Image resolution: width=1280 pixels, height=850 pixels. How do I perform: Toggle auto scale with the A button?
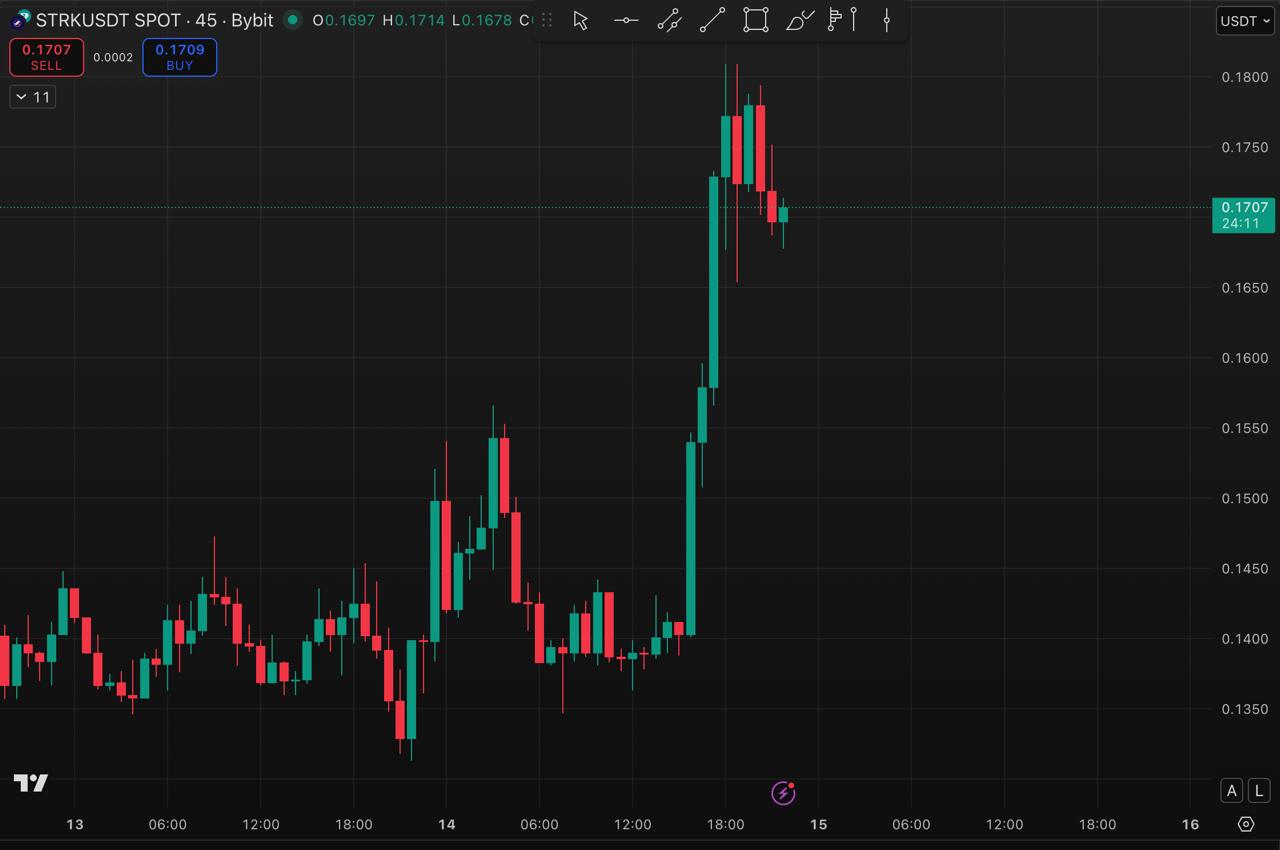point(1232,791)
